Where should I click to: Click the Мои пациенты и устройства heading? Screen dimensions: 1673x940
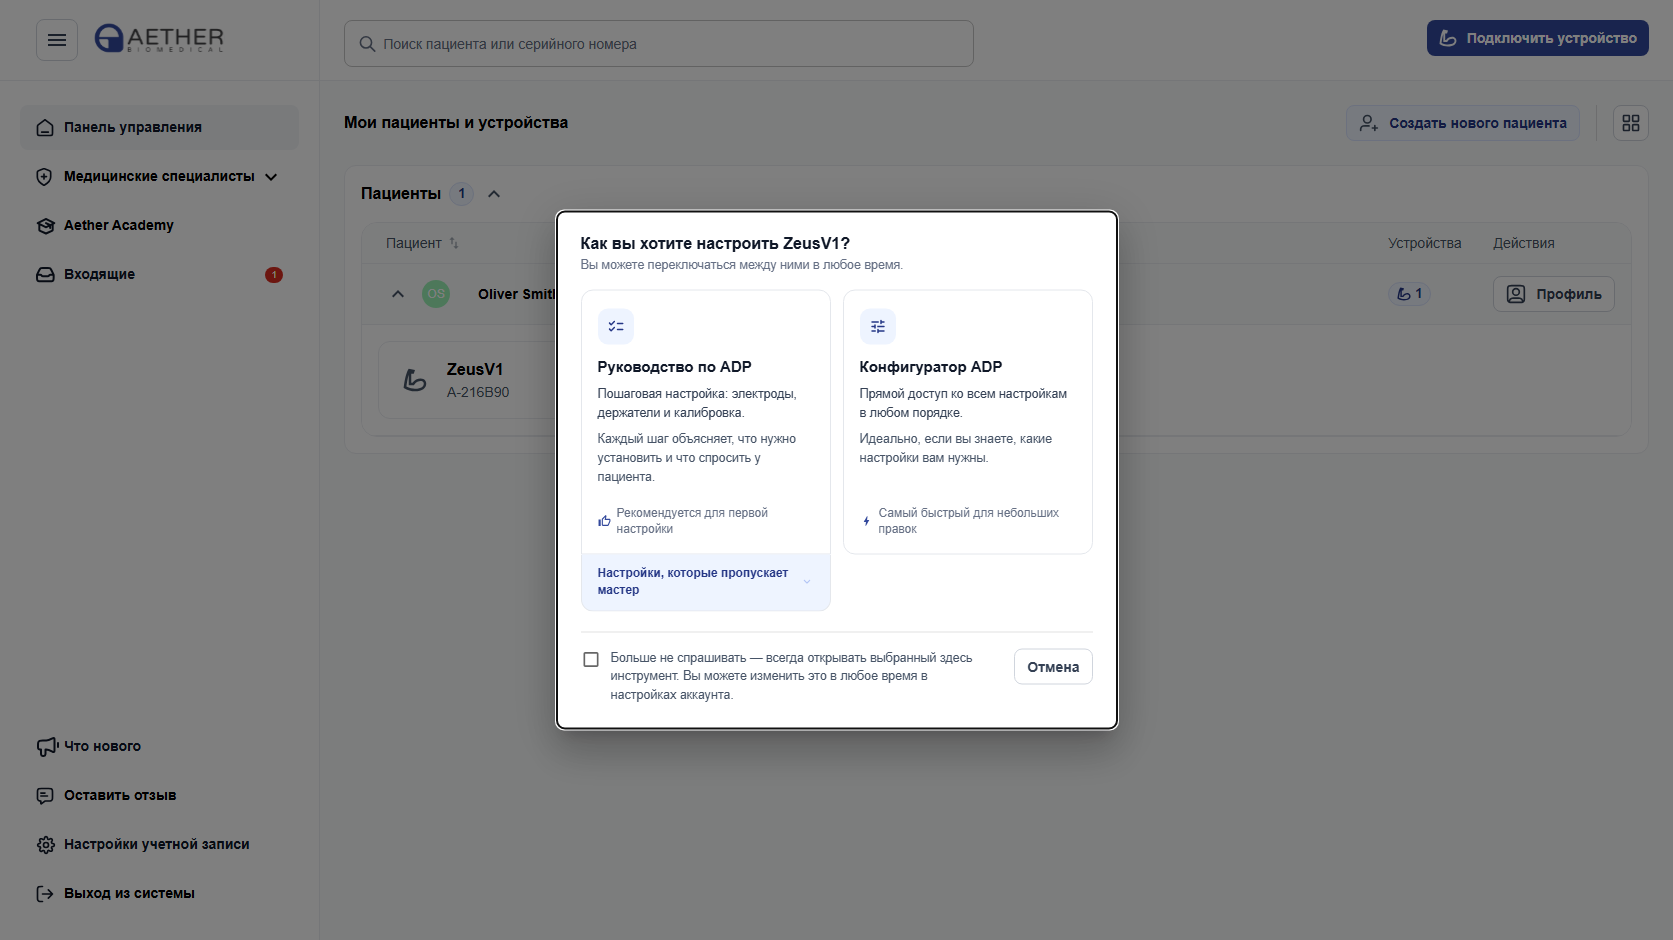pos(456,123)
